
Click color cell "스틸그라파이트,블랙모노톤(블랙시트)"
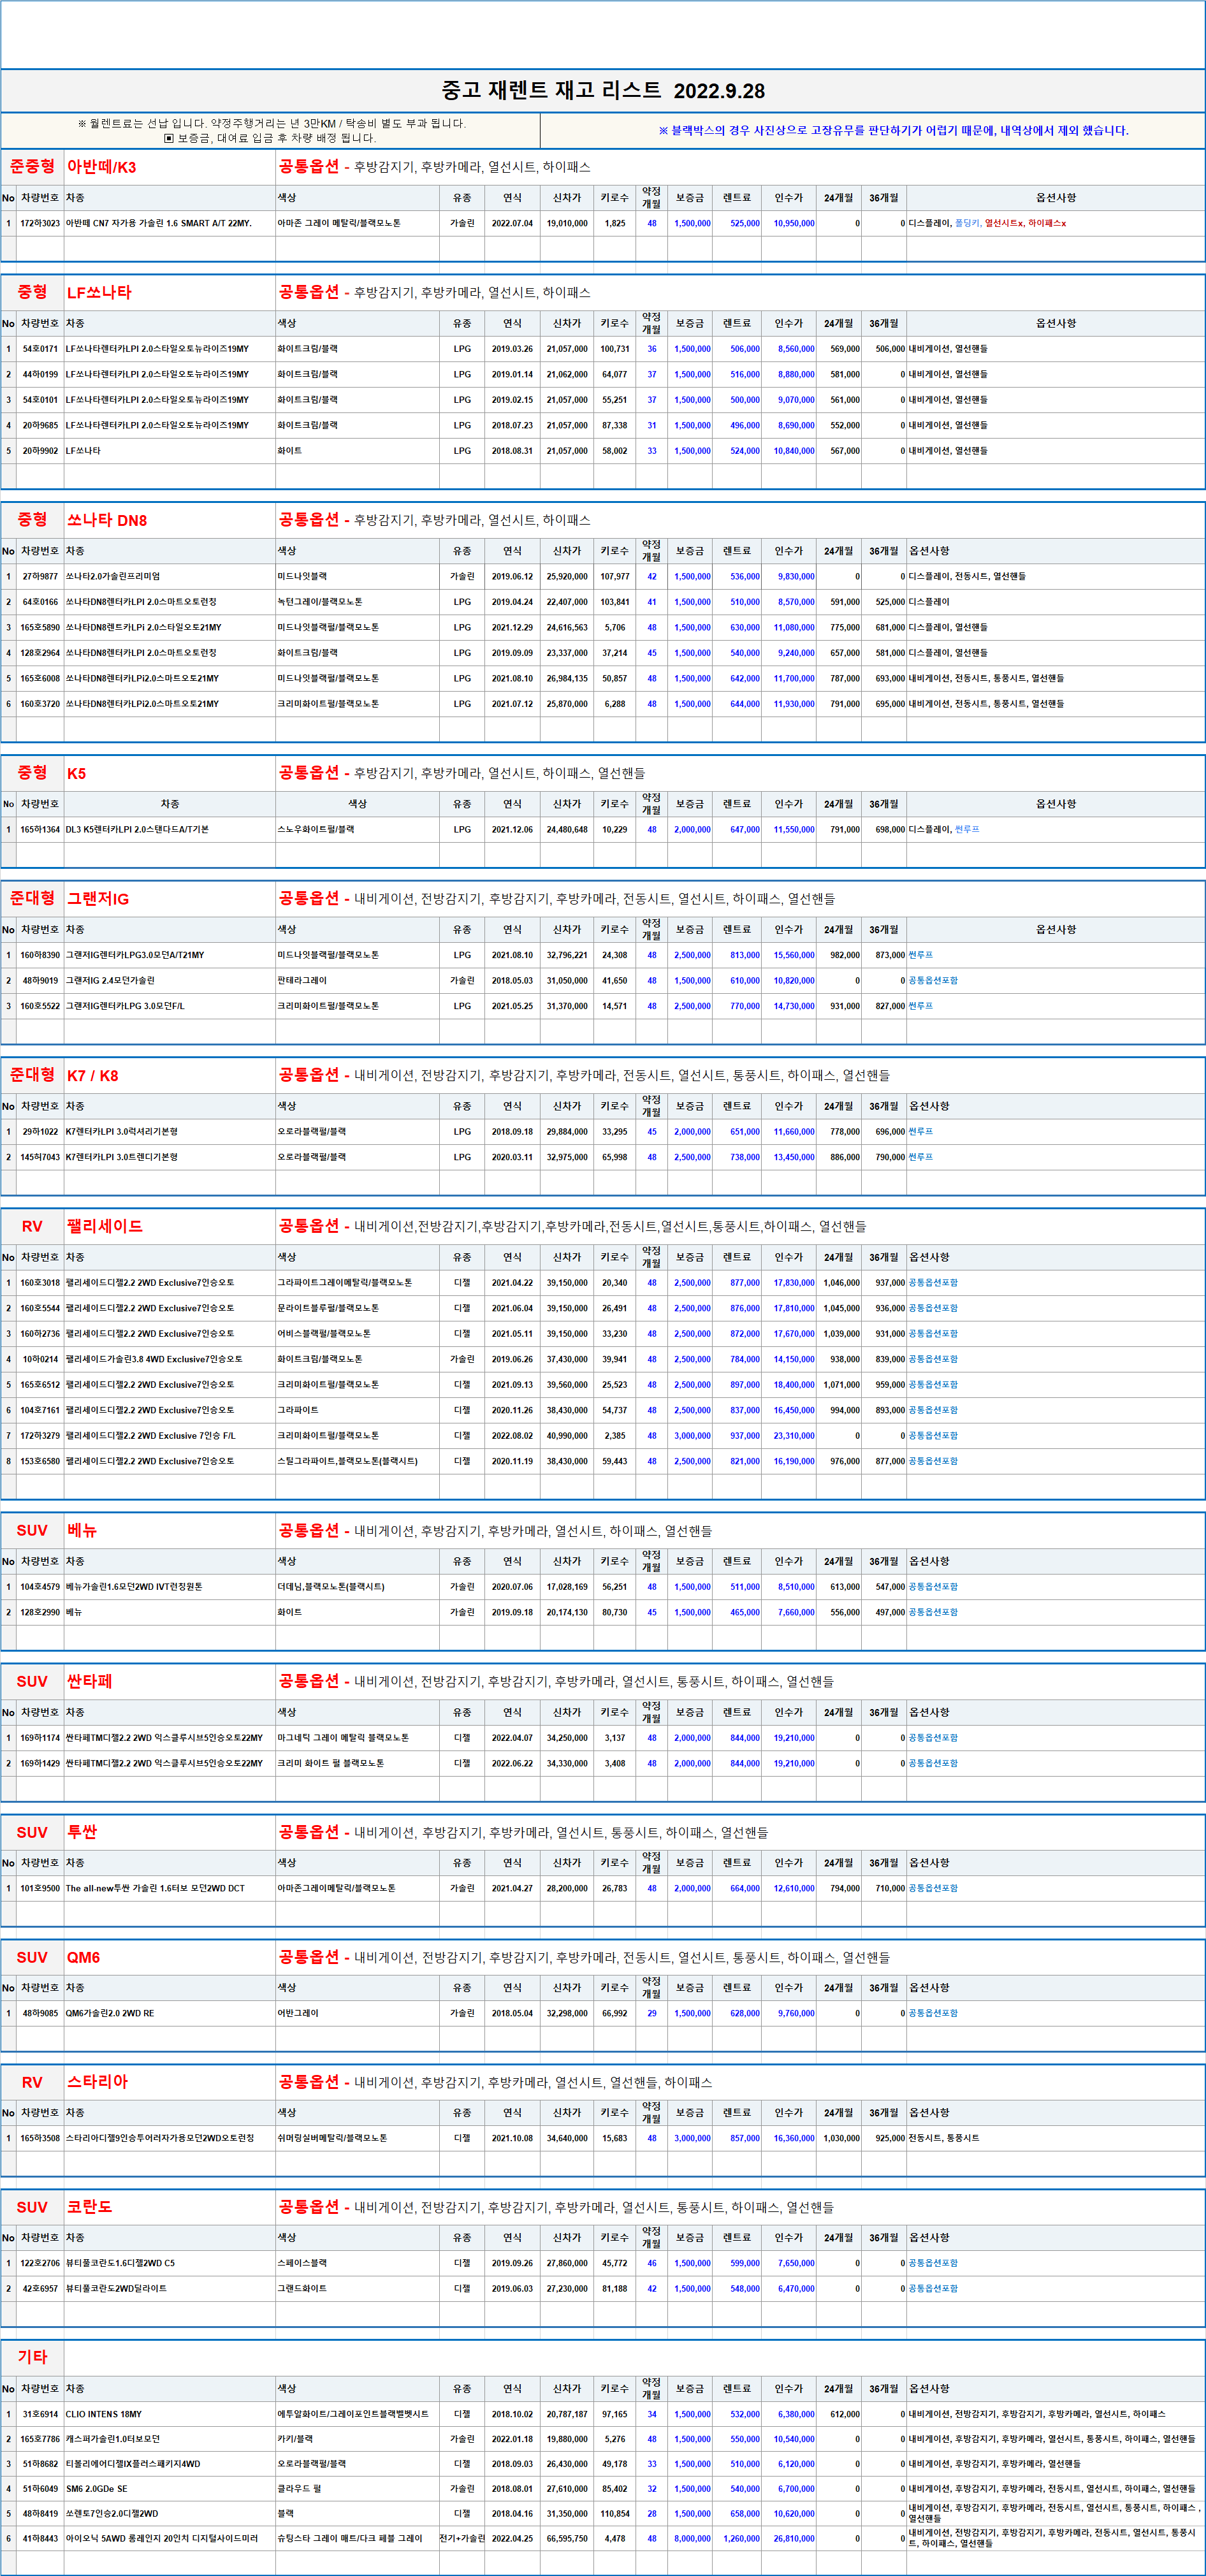(x=348, y=1462)
